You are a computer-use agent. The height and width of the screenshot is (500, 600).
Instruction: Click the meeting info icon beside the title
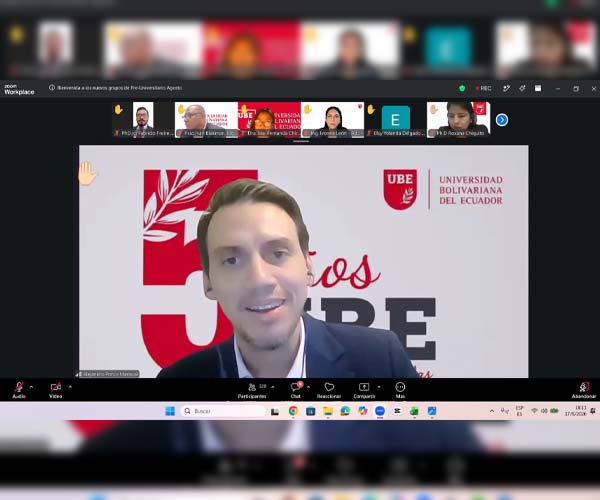52,88
